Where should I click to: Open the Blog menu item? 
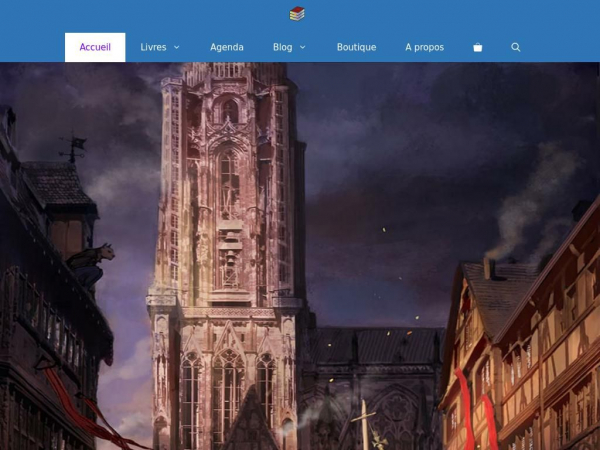pyautogui.click(x=282, y=47)
